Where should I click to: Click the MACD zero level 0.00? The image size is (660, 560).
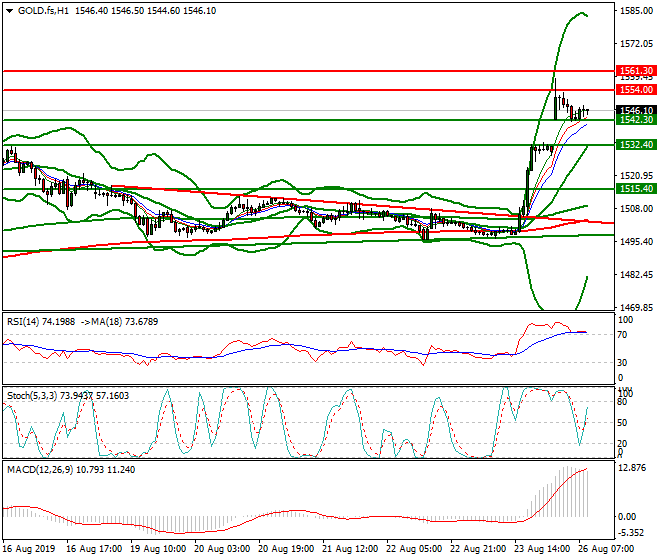[x=628, y=517]
